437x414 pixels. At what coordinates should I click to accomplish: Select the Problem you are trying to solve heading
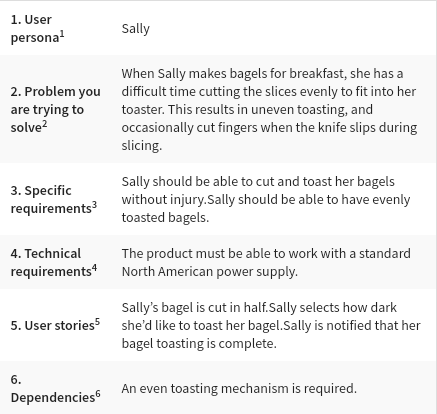point(55,109)
